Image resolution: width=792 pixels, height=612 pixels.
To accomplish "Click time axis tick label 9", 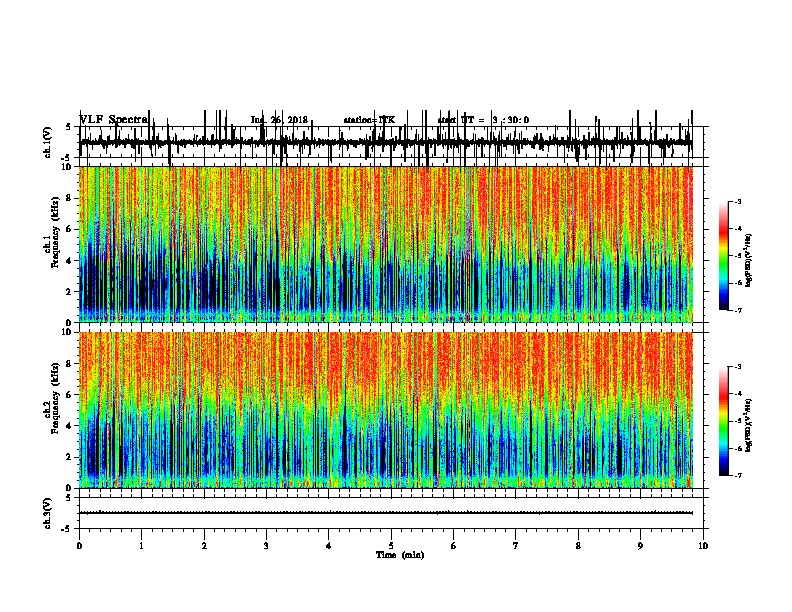I will click(640, 546).
